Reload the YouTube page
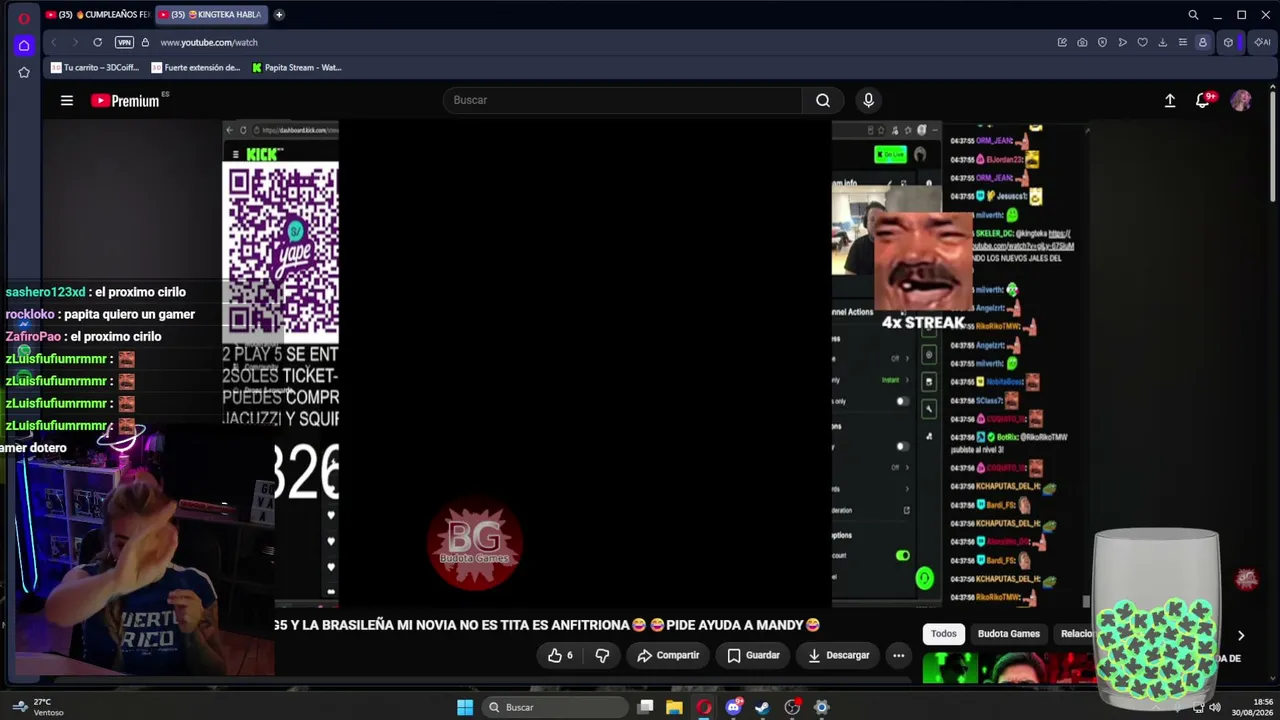The width and height of the screenshot is (1280, 720). pos(97,42)
